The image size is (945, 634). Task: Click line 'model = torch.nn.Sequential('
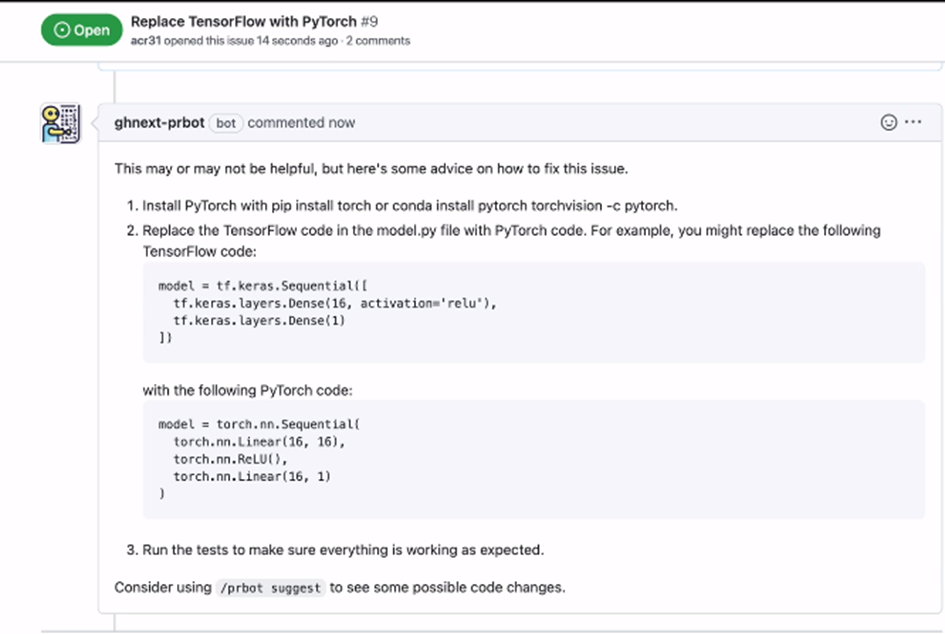259,424
